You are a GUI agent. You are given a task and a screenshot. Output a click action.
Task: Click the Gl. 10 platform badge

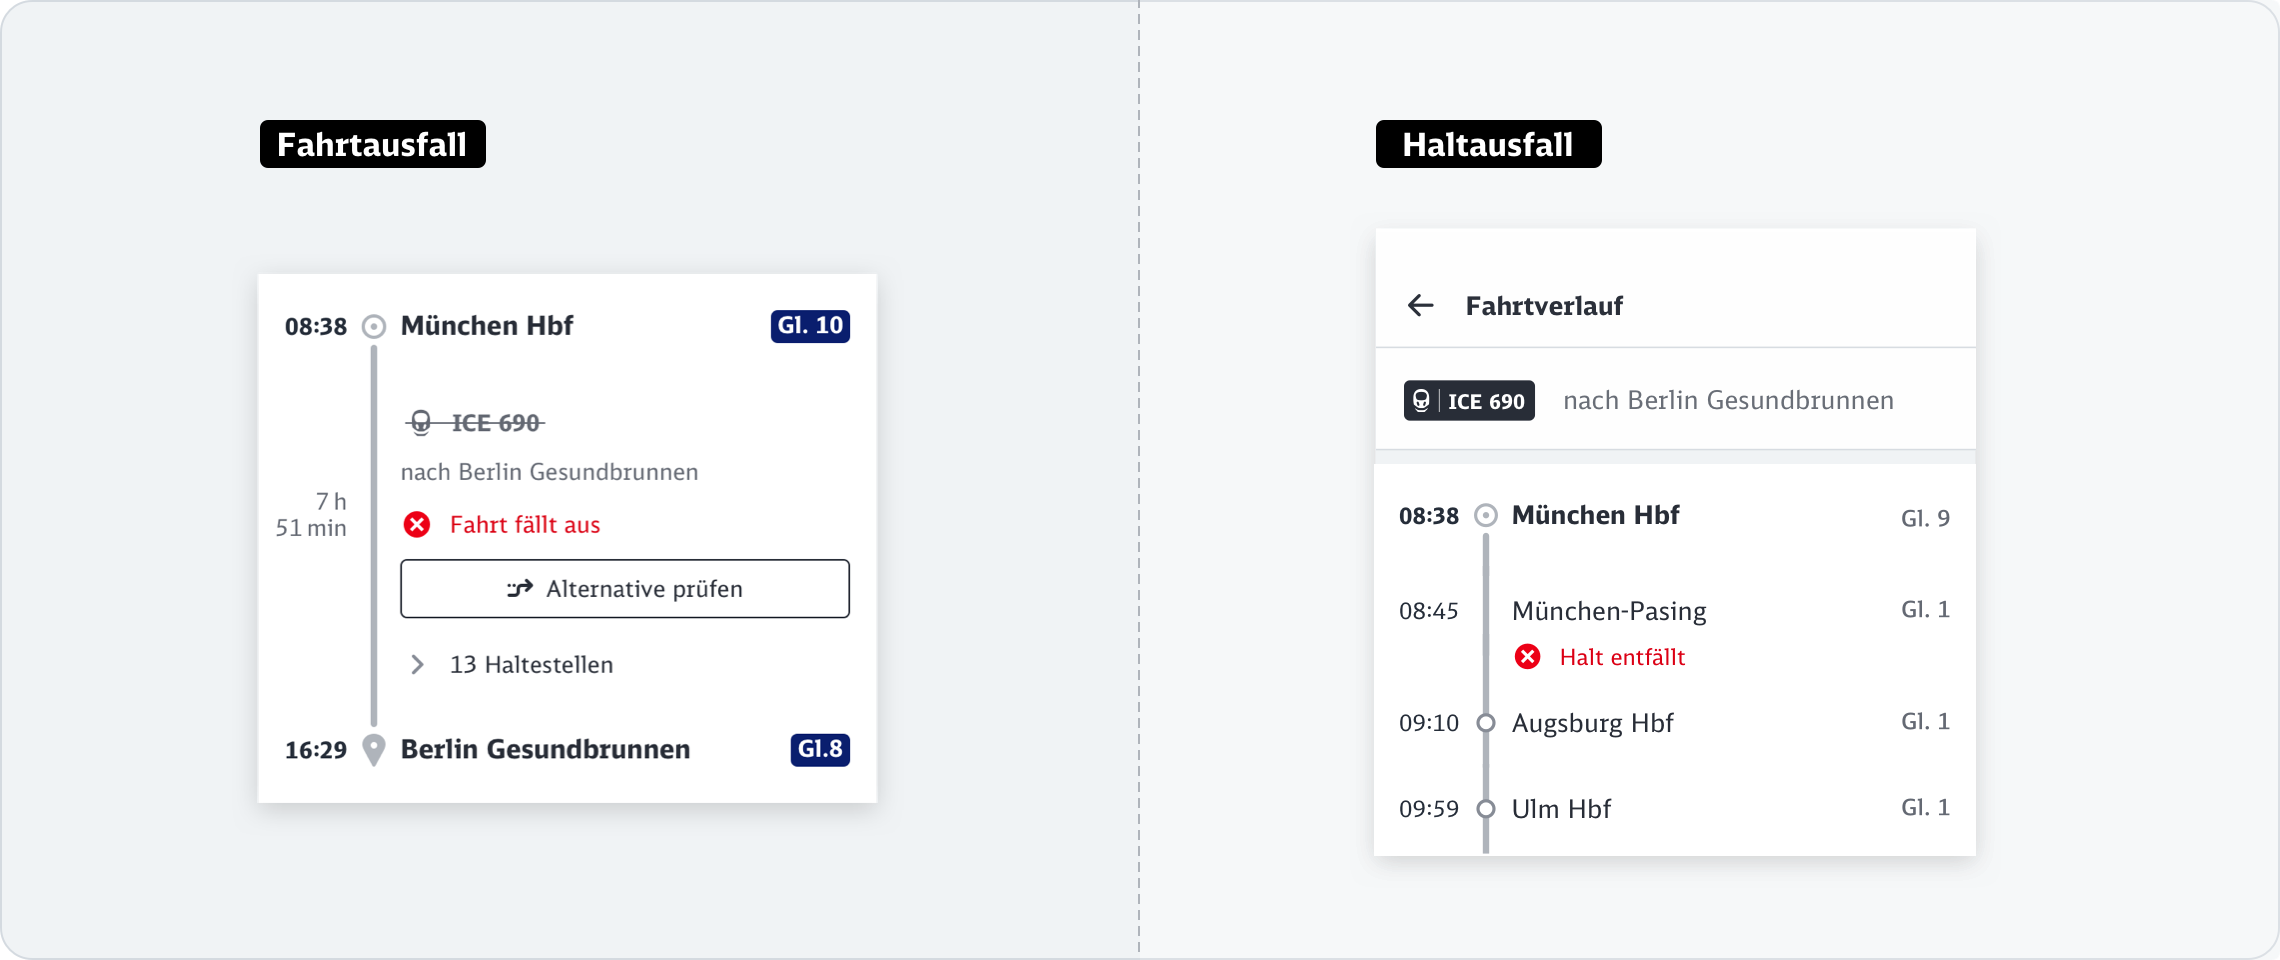point(810,326)
